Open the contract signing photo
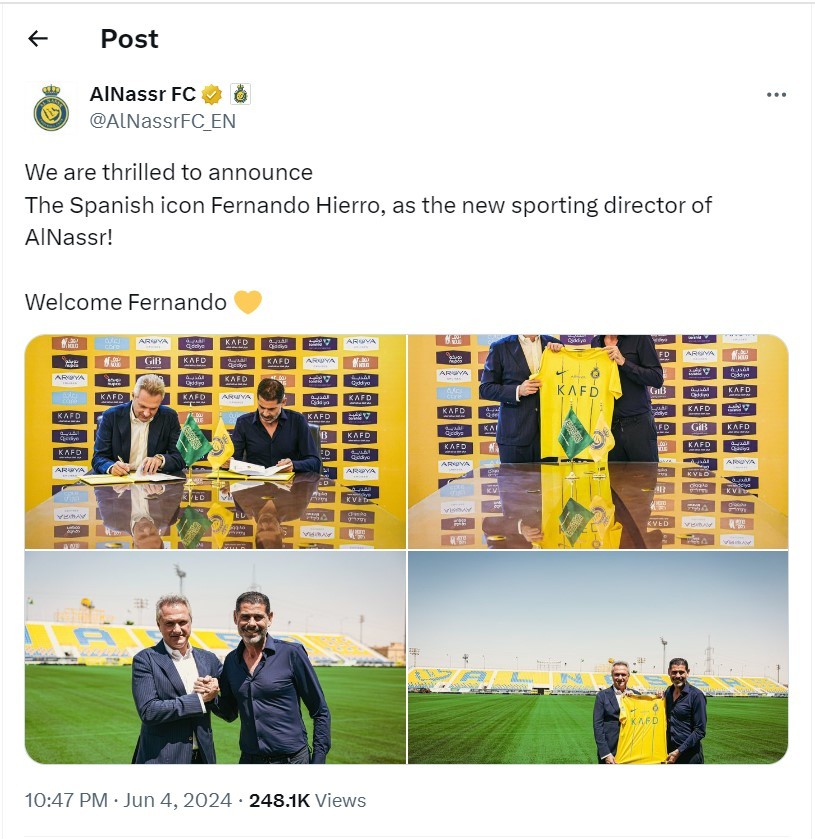 215,441
